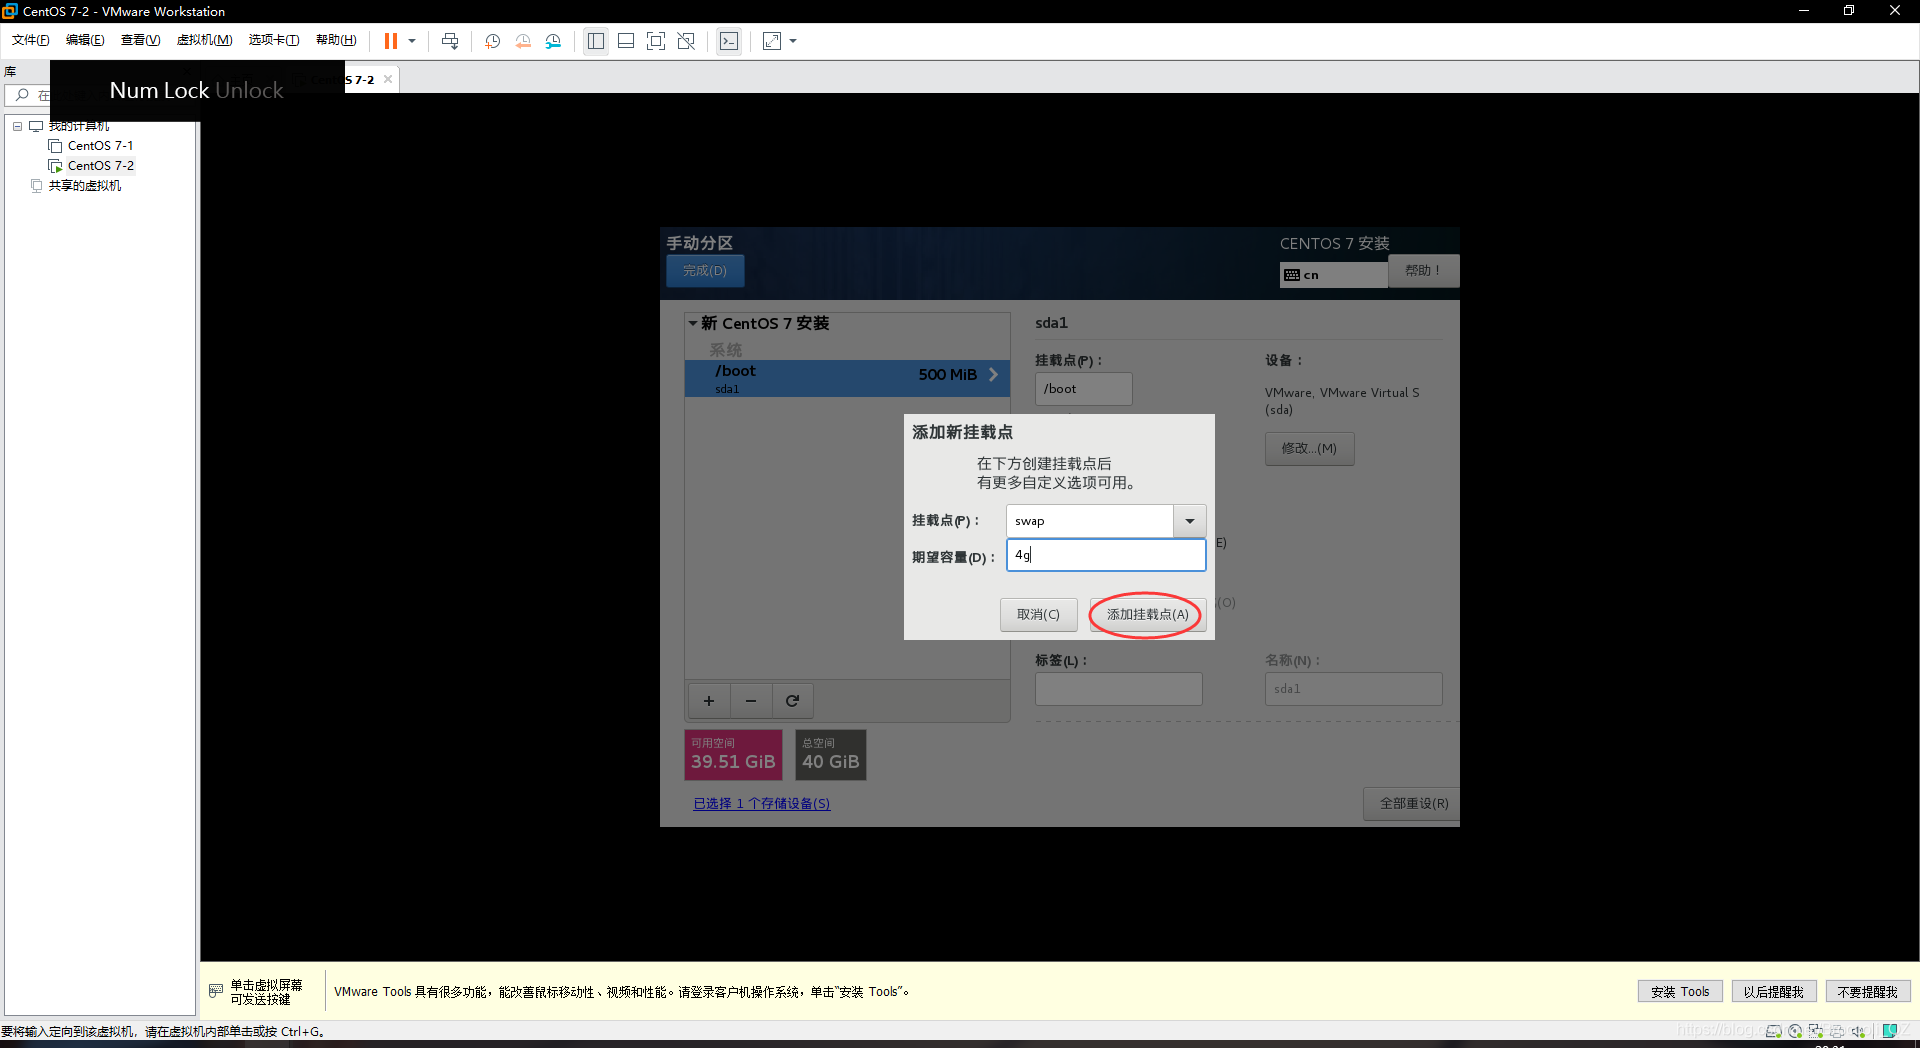Open the 帮助(H) menu
The width and height of the screenshot is (1920, 1048).
click(336, 40)
